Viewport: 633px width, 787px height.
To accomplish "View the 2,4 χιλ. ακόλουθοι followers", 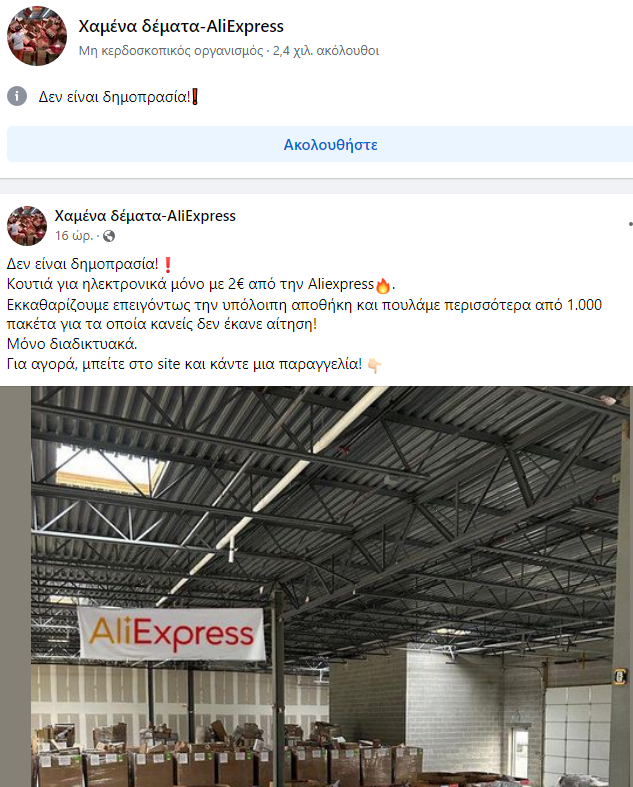I will click(x=326, y=51).
